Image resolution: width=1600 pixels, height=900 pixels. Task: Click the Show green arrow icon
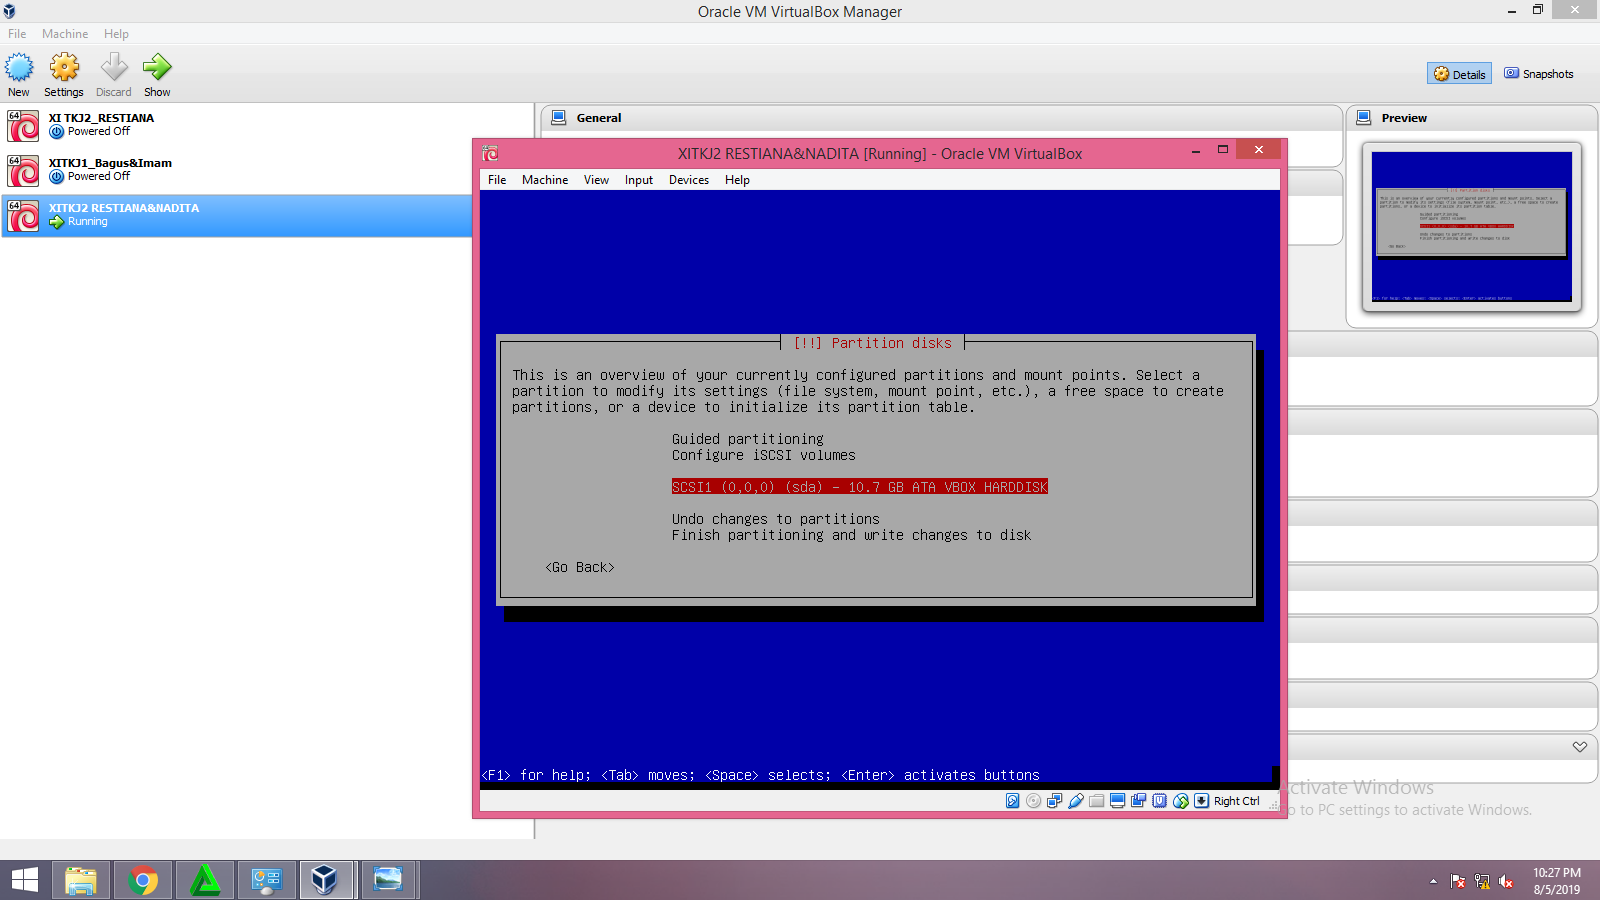pyautogui.click(x=157, y=68)
